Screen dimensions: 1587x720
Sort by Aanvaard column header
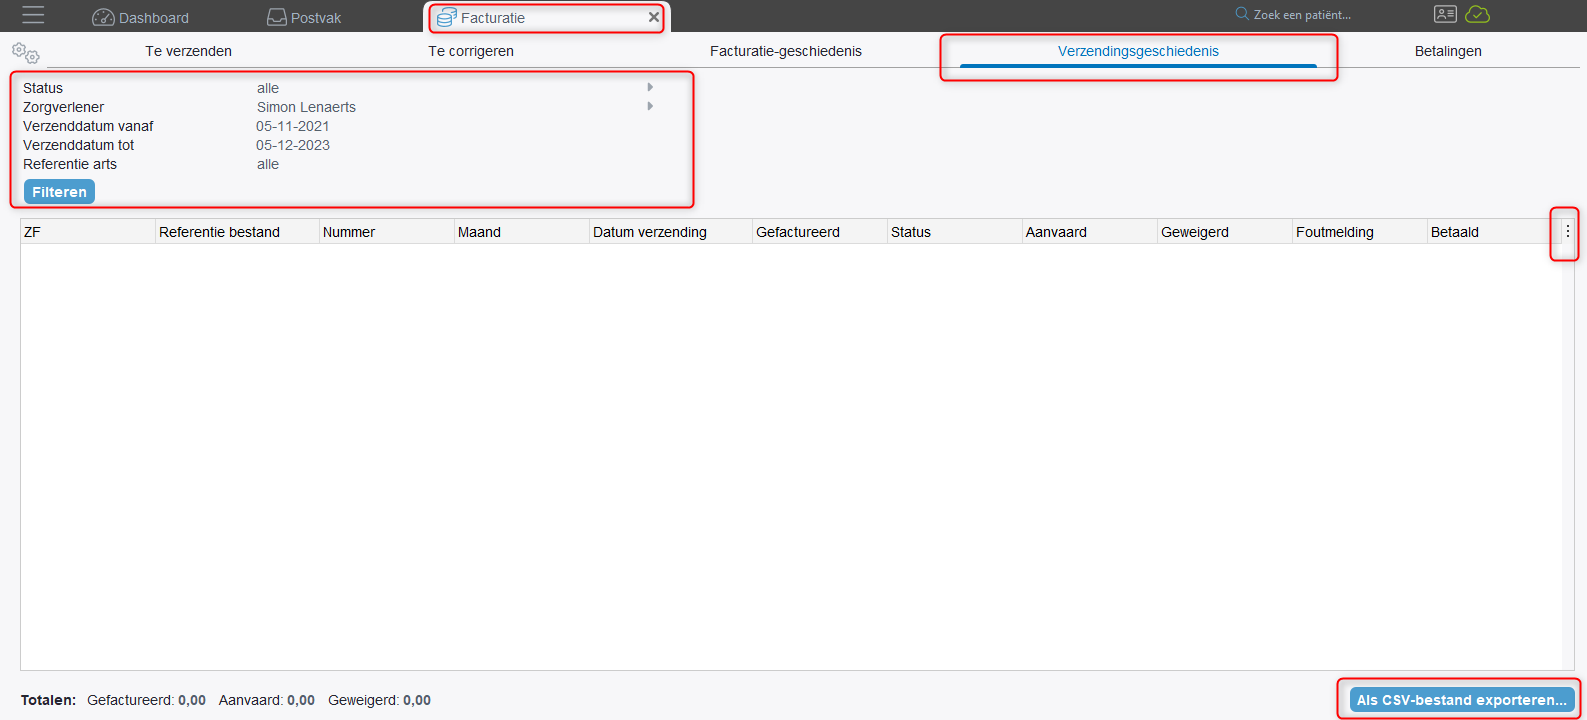pyautogui.click(x=1089, y=232)
